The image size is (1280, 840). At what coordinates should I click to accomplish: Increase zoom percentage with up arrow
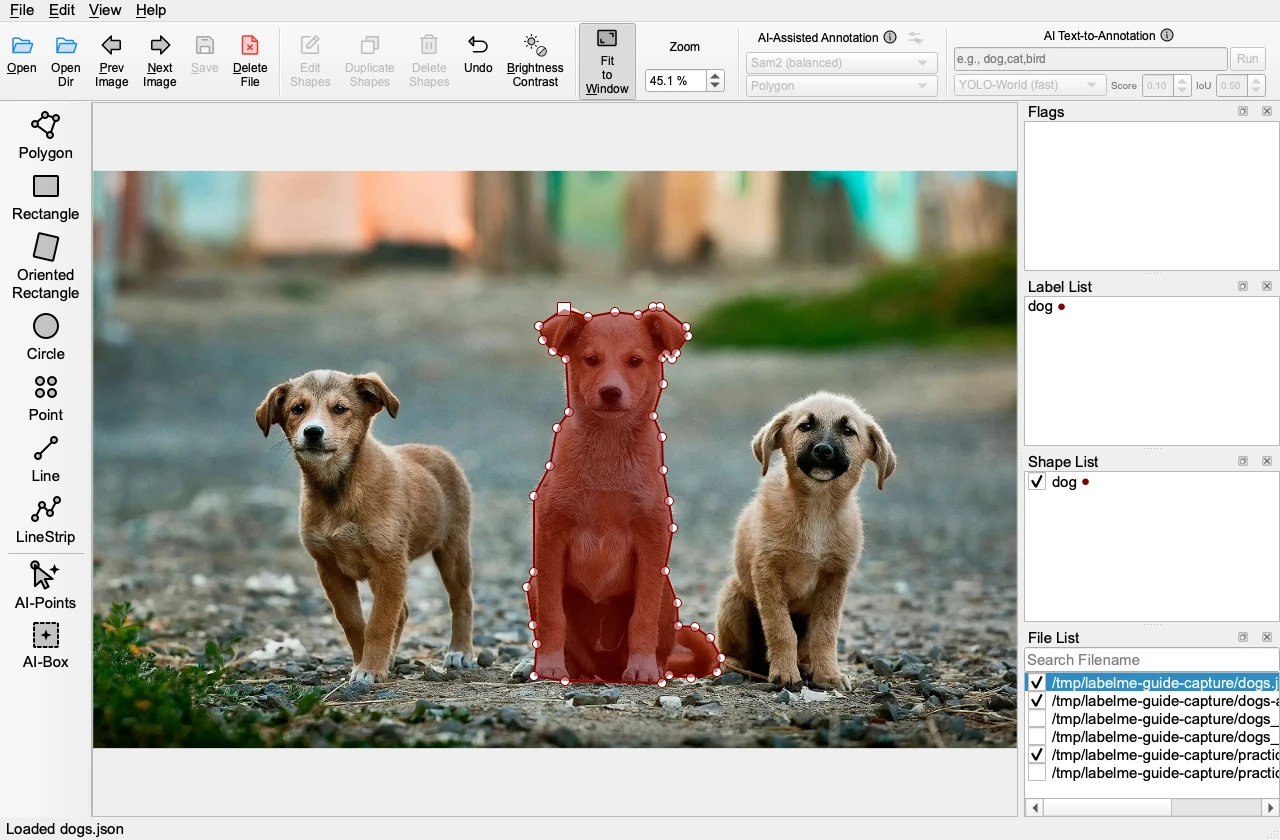click(x=715, y=76)
